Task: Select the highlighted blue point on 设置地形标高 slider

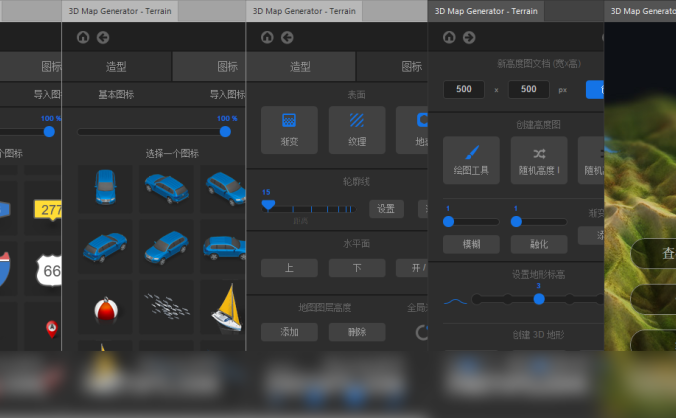Action: (x=539, y=298)
